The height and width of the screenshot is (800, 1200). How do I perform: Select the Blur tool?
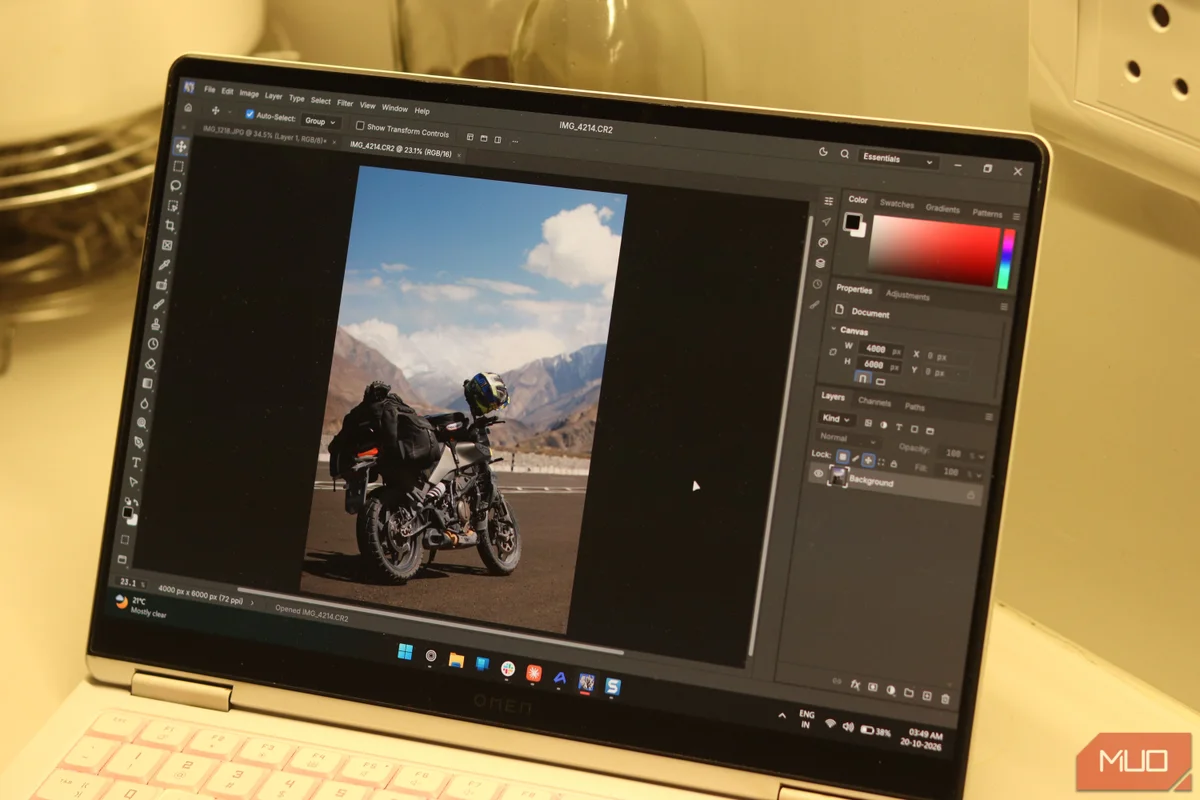[145, 403]
